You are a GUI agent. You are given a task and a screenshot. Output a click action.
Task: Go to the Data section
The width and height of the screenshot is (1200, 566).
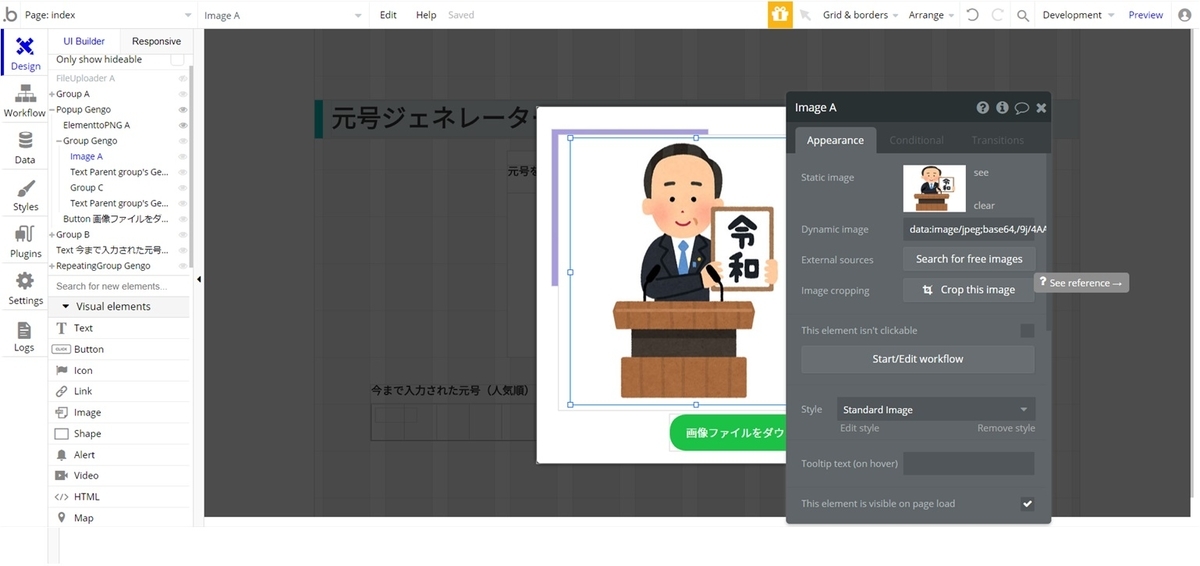pos(25,148)
